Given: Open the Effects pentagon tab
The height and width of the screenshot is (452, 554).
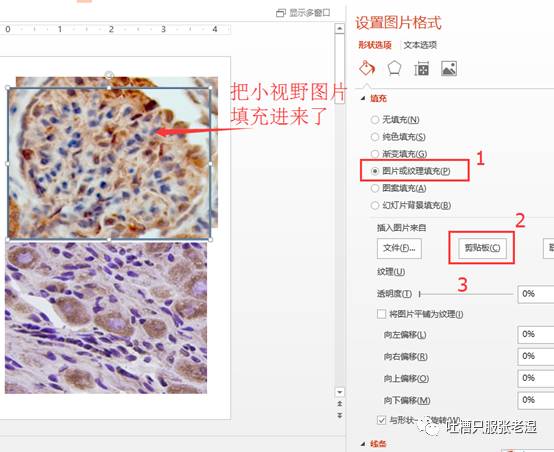Looking at the screenshot, I should tap(394, 68).
